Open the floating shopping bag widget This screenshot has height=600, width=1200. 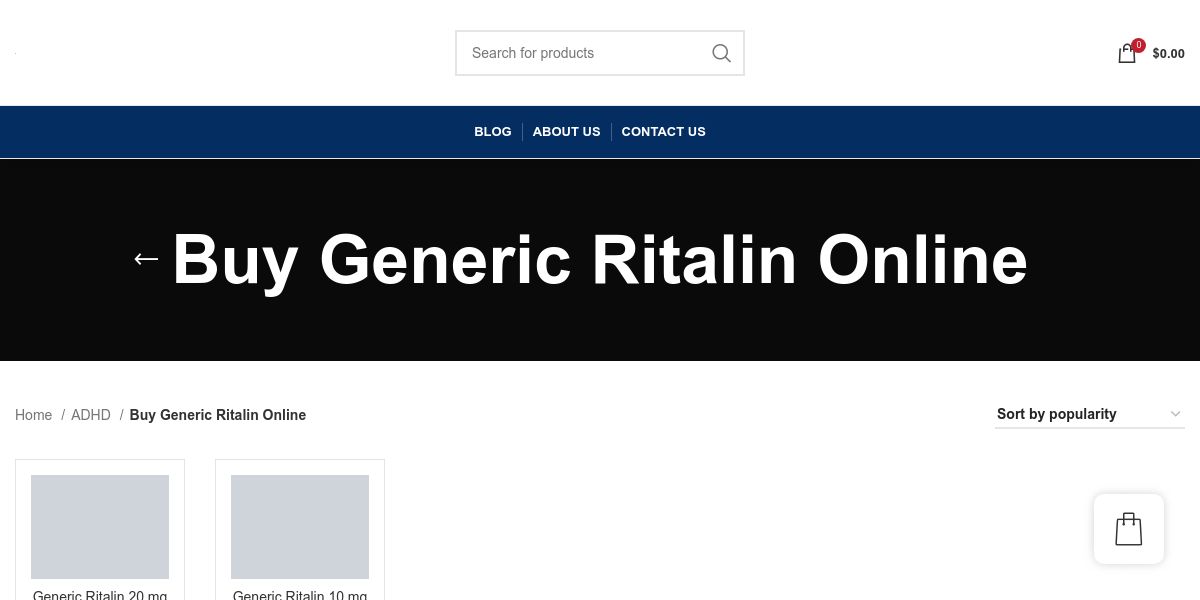pos(1129,529)
